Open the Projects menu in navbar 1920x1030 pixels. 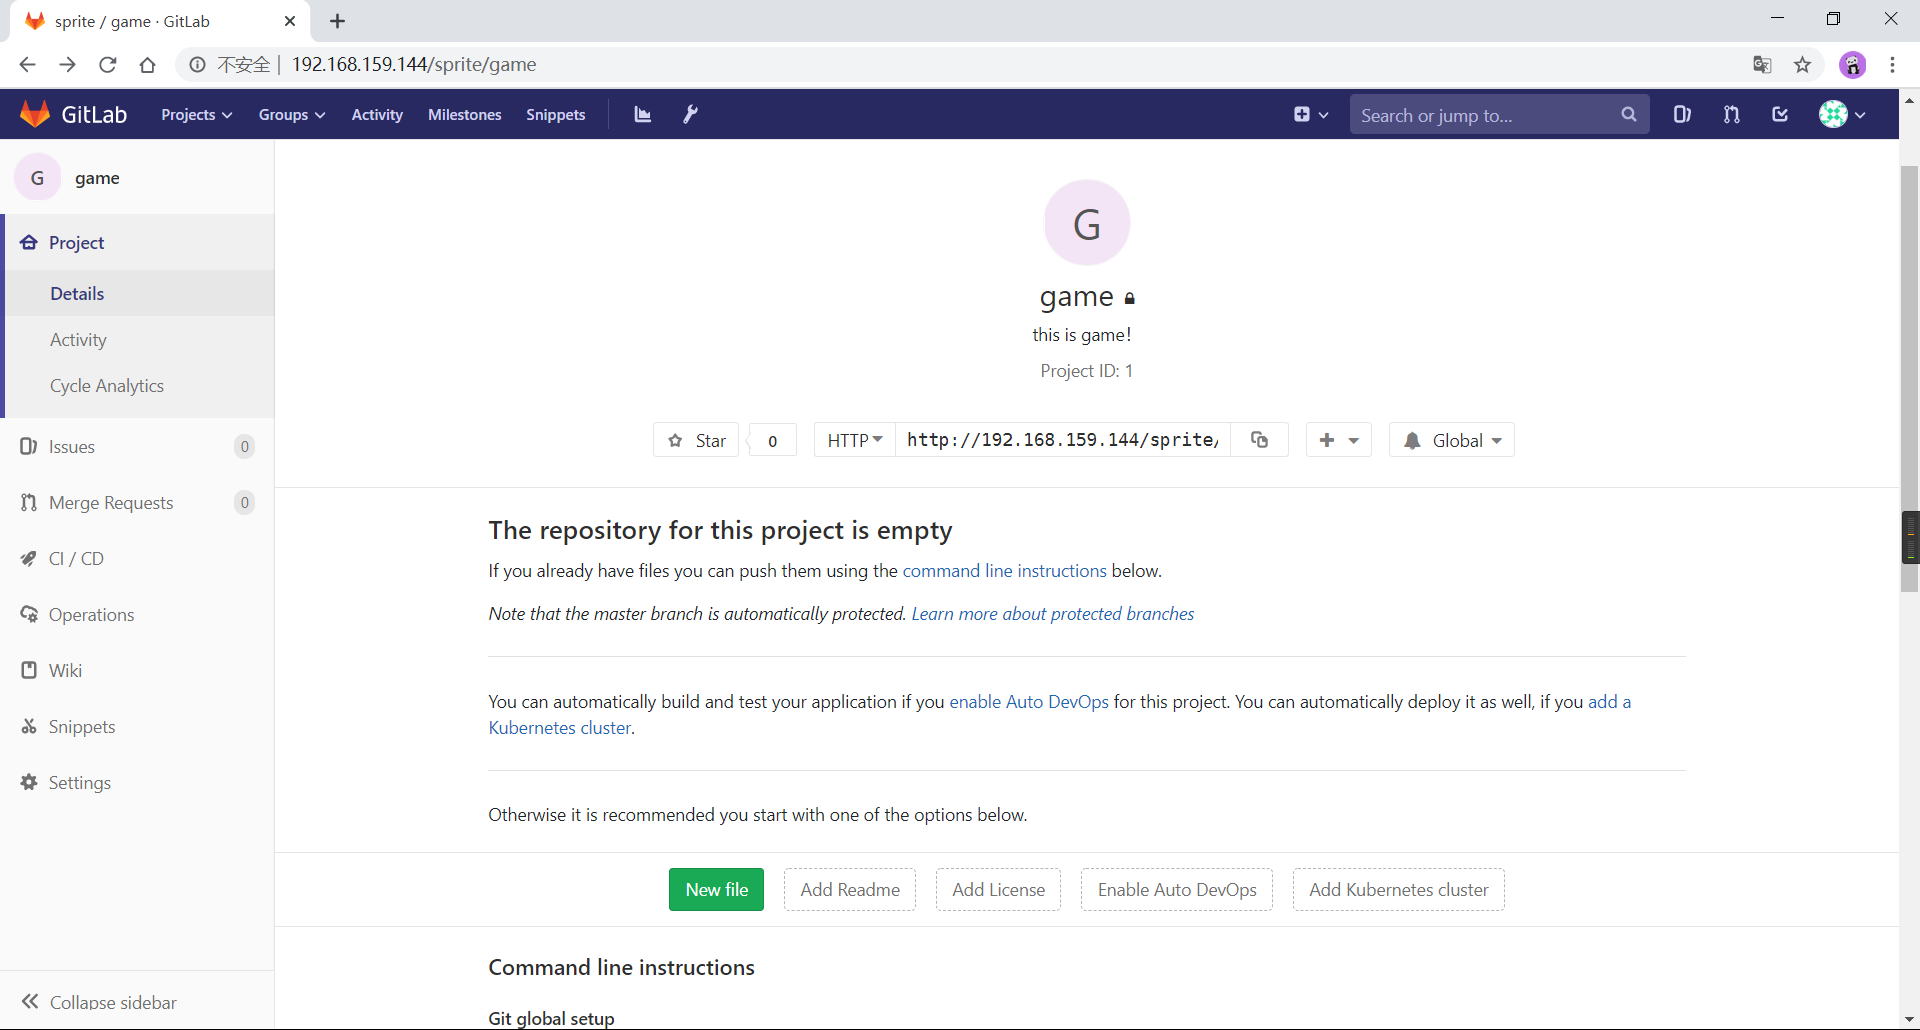click(x=197, y=115)
